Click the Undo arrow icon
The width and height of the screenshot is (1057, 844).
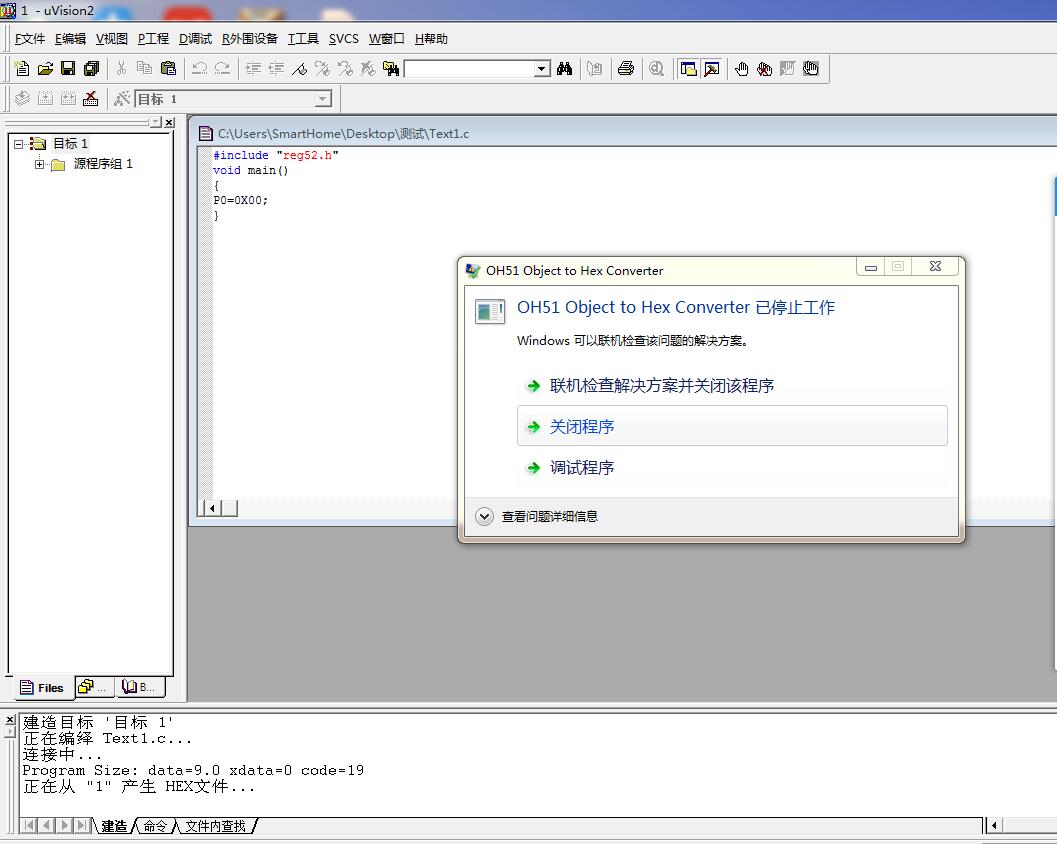[x=200, y=68]
